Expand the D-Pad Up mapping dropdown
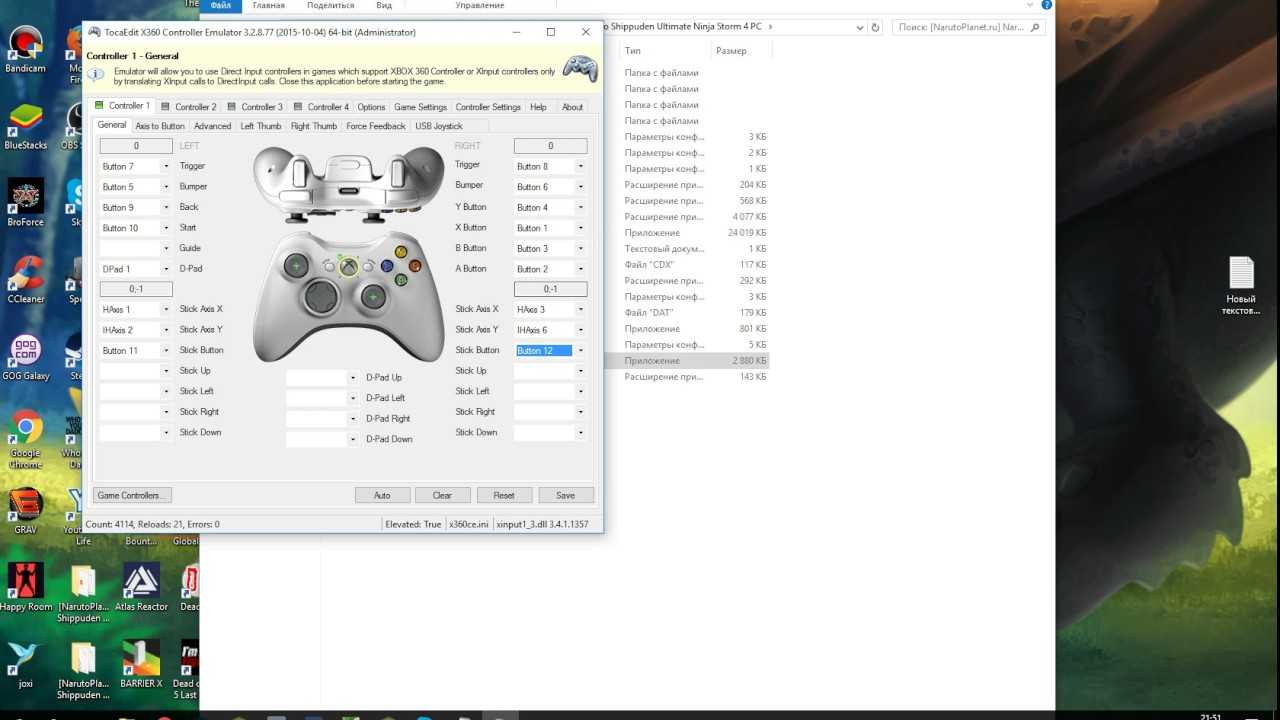The image size is (1280, 720). [x=352, y=378]
